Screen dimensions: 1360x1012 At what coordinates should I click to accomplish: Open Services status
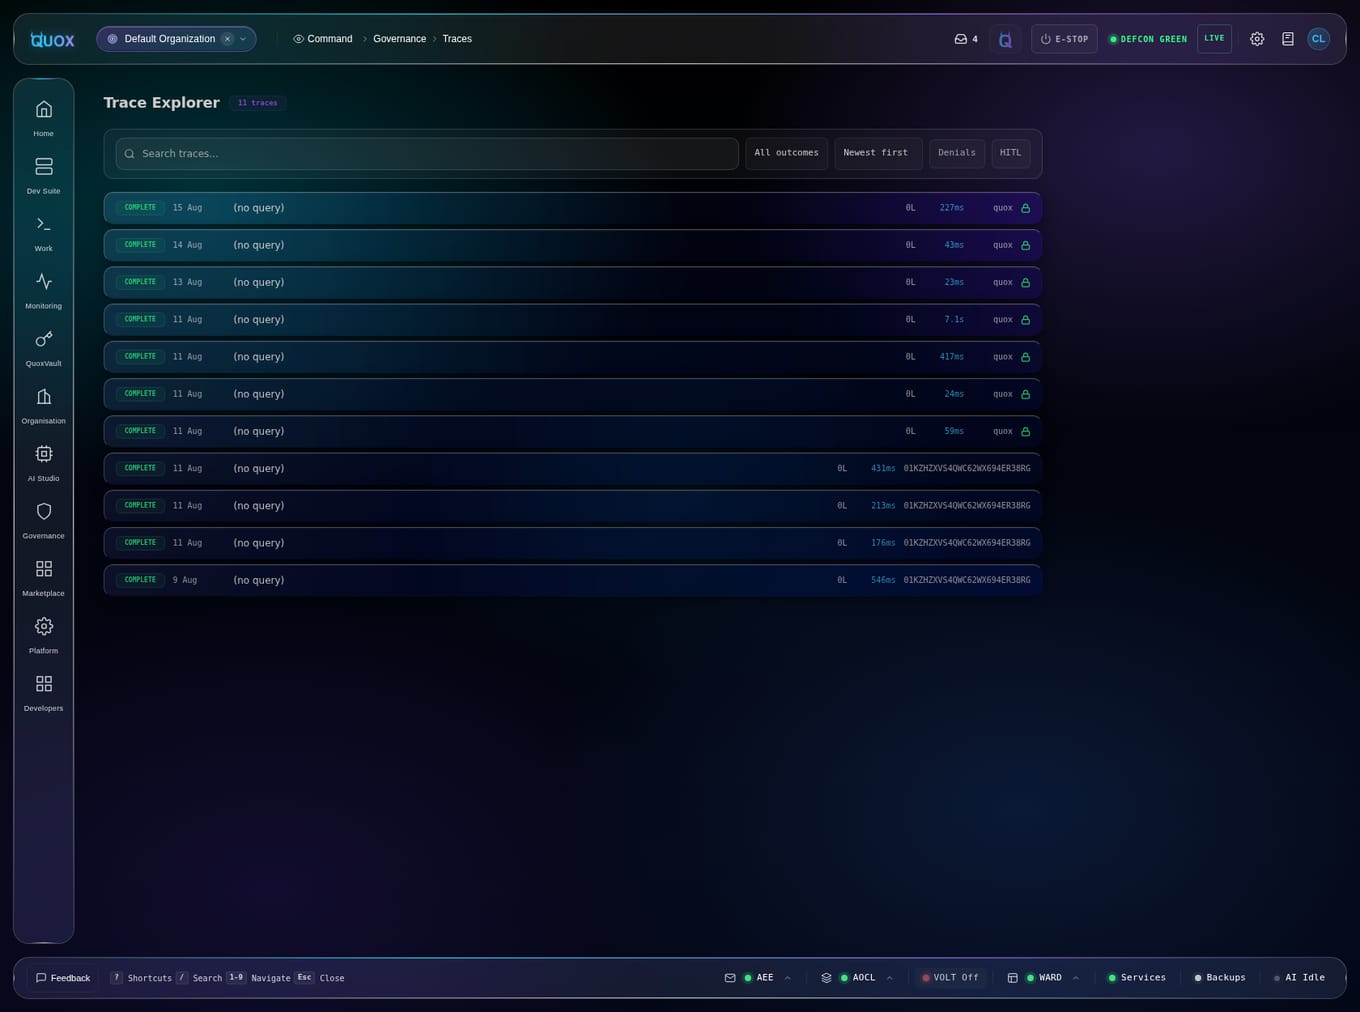[1137, 978]
